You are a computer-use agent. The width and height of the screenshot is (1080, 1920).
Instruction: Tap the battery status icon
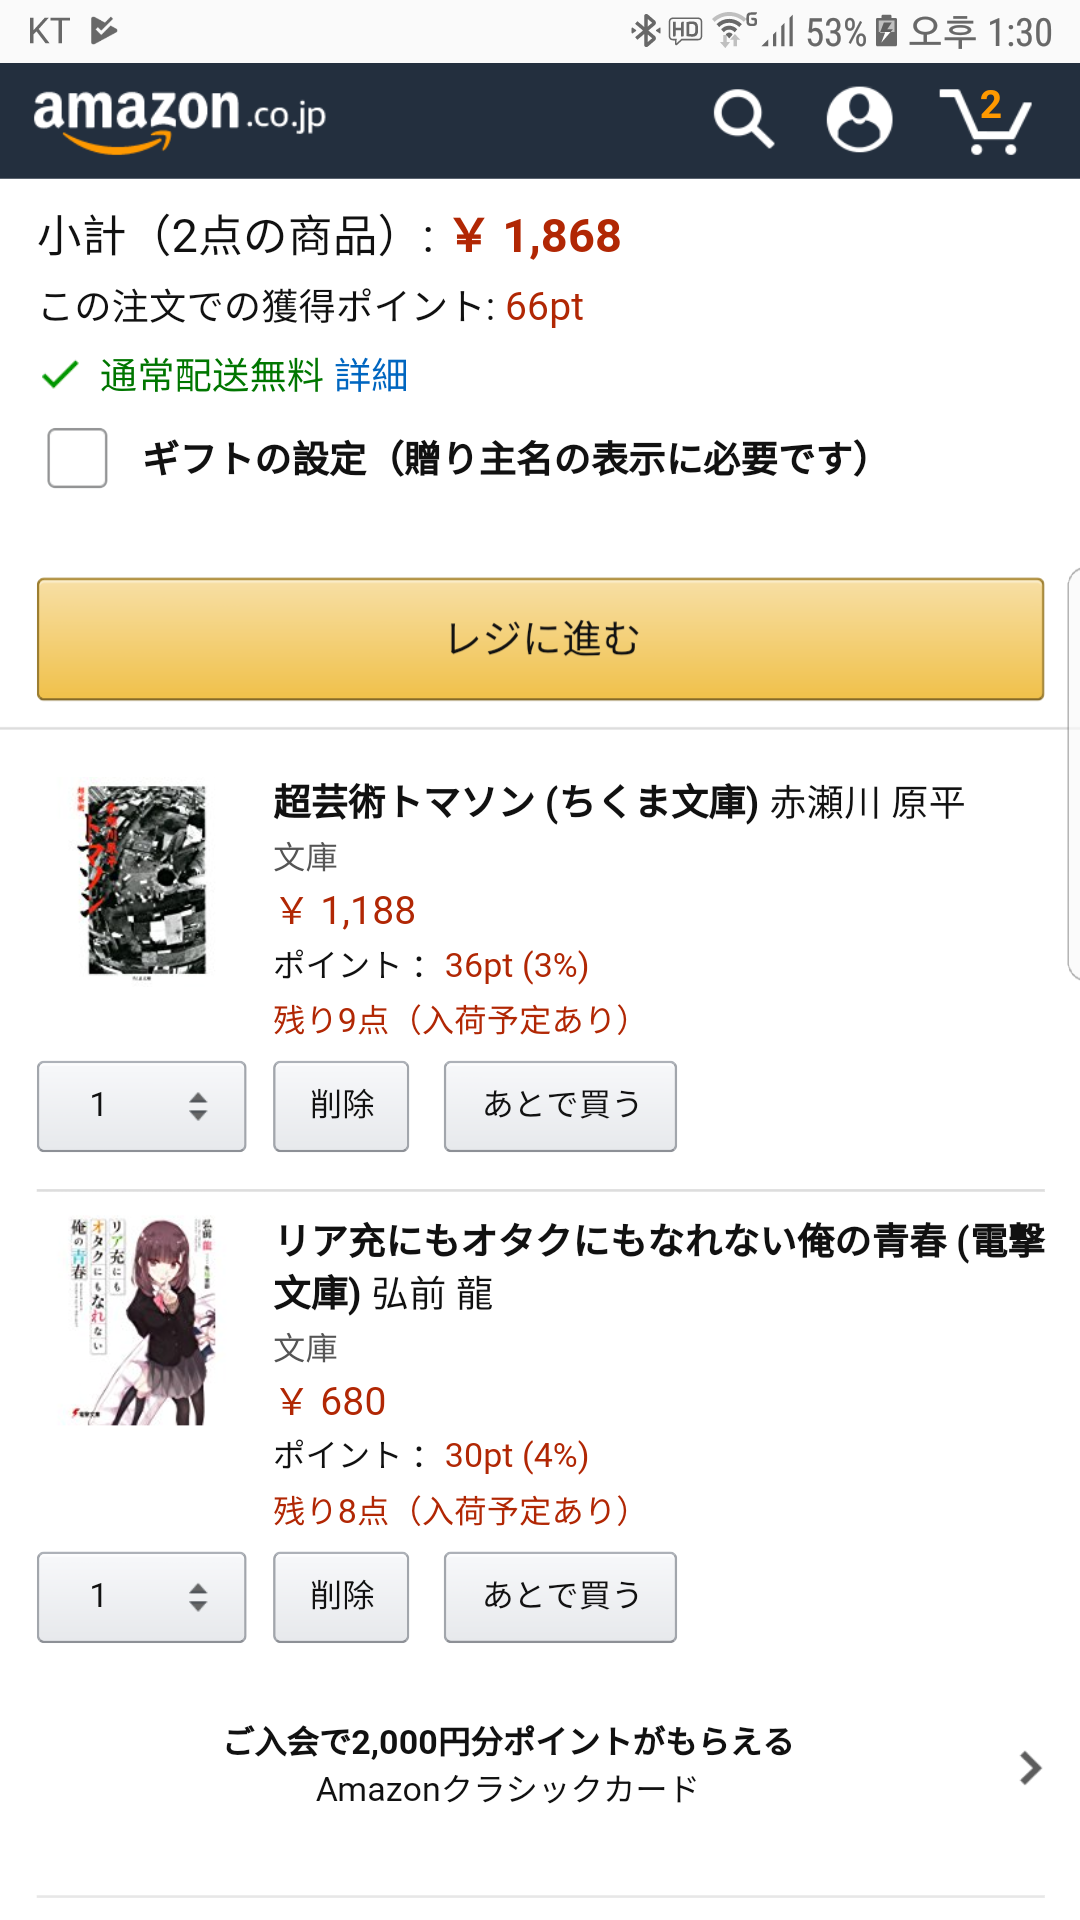(886, 31)
